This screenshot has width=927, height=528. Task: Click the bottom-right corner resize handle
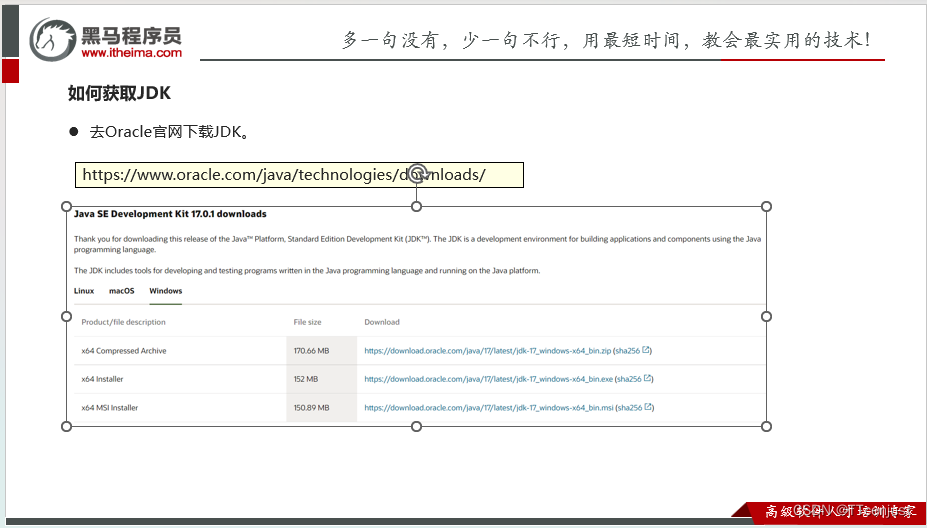(766, 426)
